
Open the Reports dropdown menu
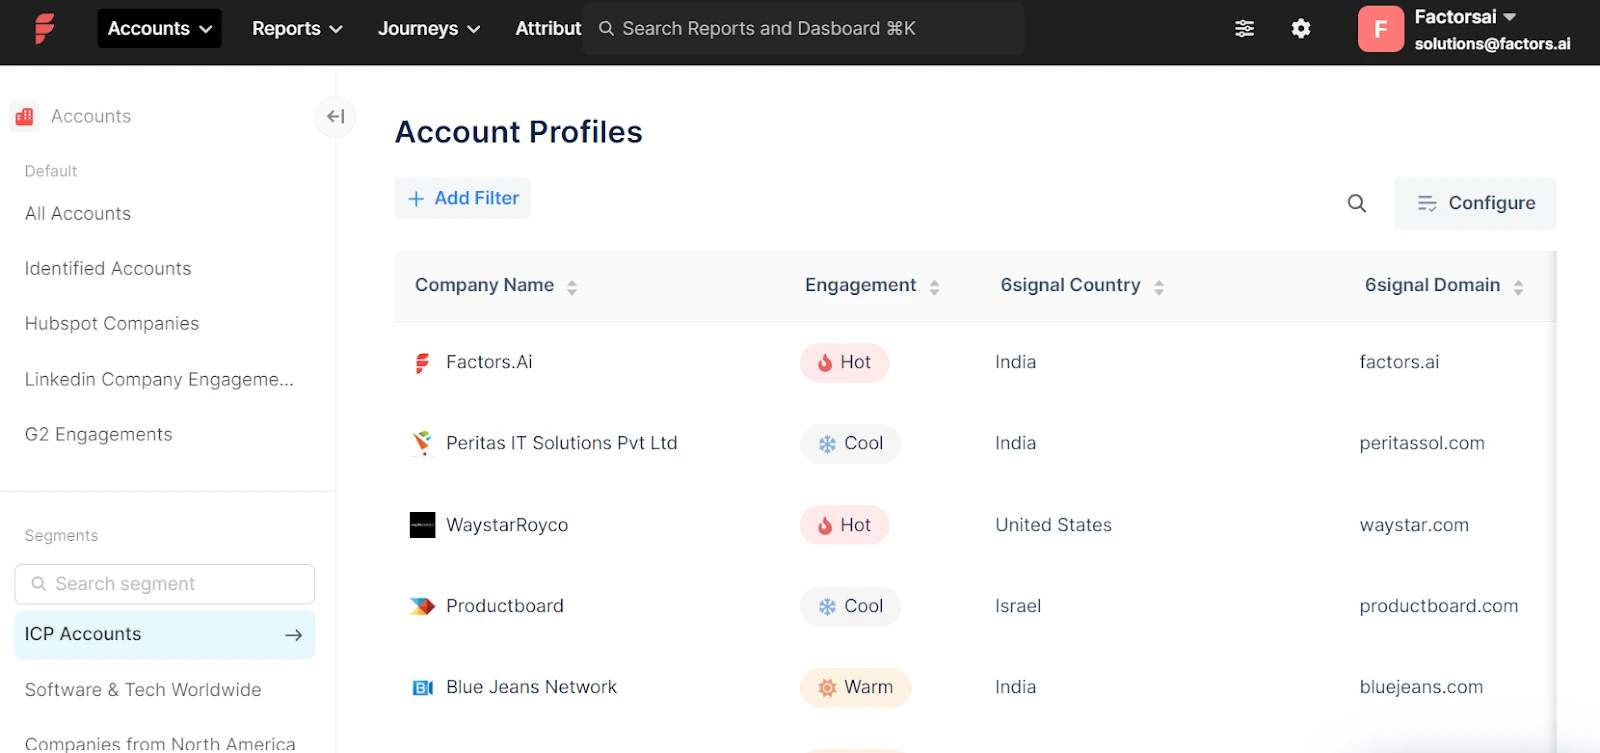point(297,29)
